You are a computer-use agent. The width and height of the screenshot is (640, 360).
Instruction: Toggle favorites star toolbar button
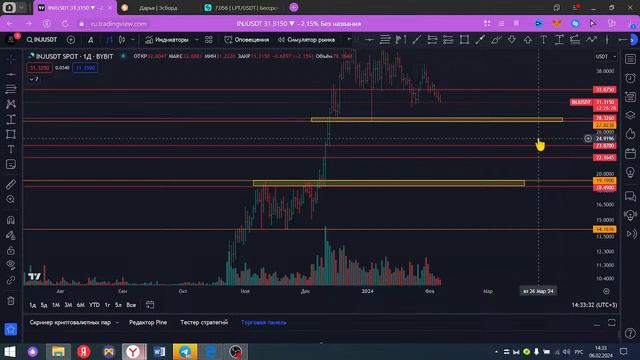(11, 329)
